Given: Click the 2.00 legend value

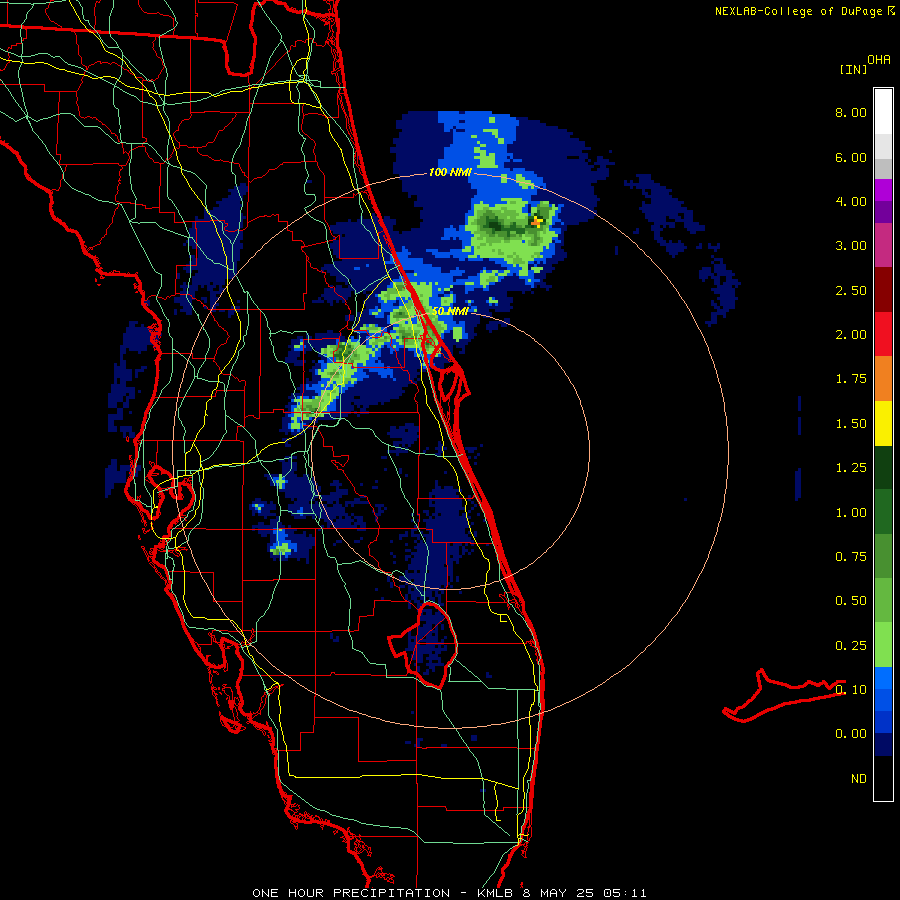Looking at the screenshot, I should pos(851,335).
